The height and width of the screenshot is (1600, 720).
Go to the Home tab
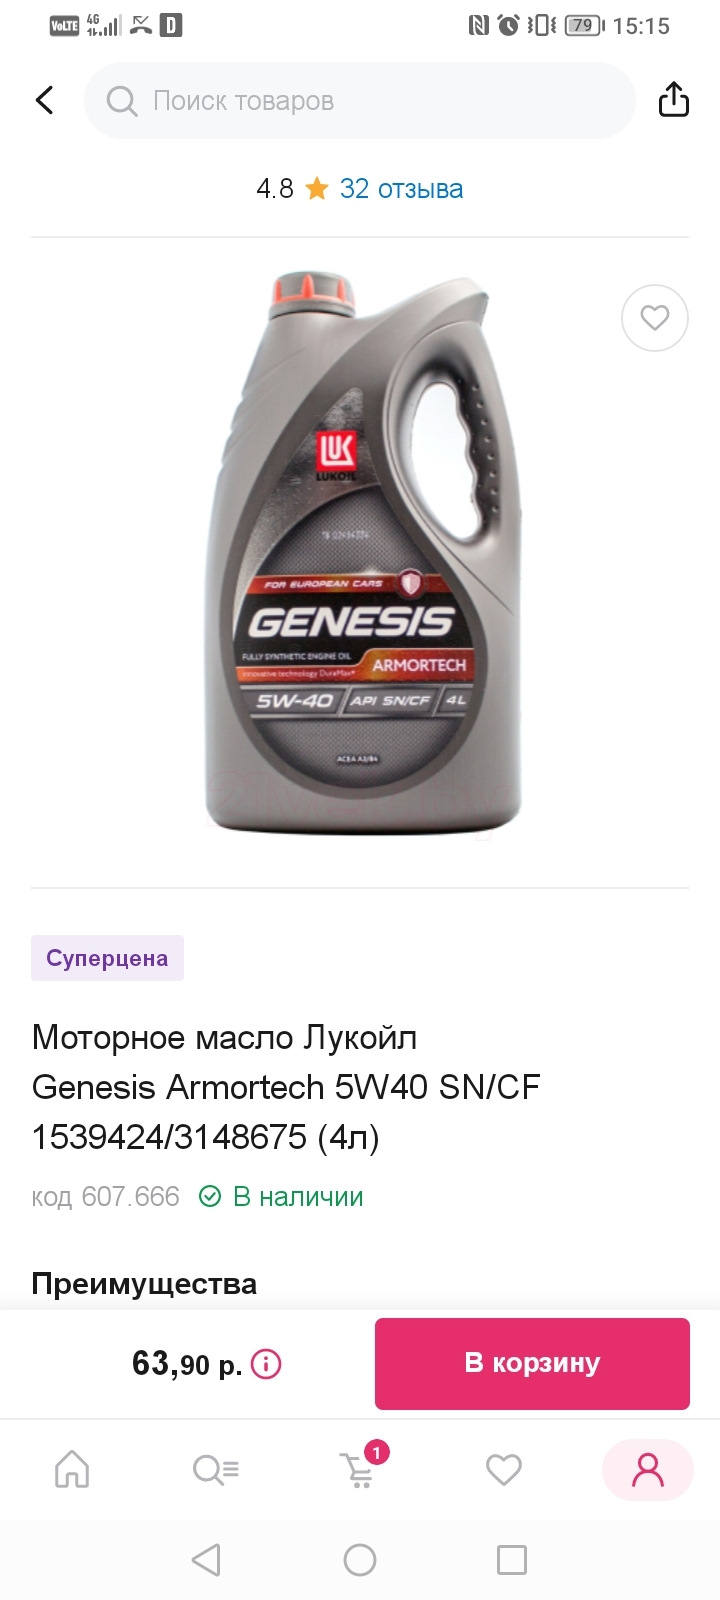[72, 1470]
